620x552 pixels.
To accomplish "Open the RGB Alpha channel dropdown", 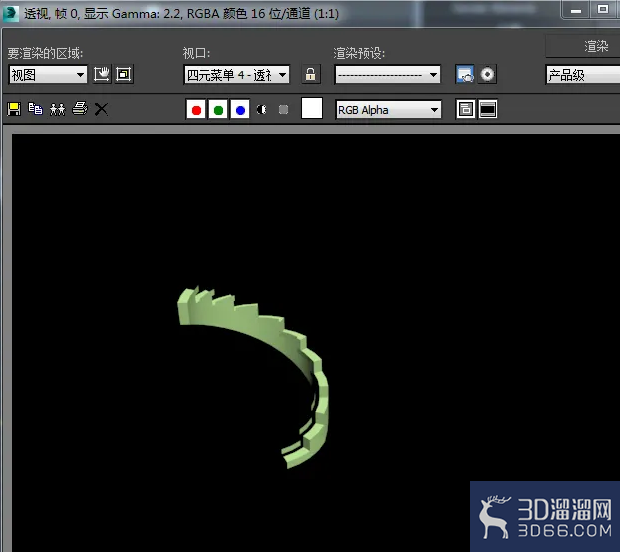I will 388,110.
